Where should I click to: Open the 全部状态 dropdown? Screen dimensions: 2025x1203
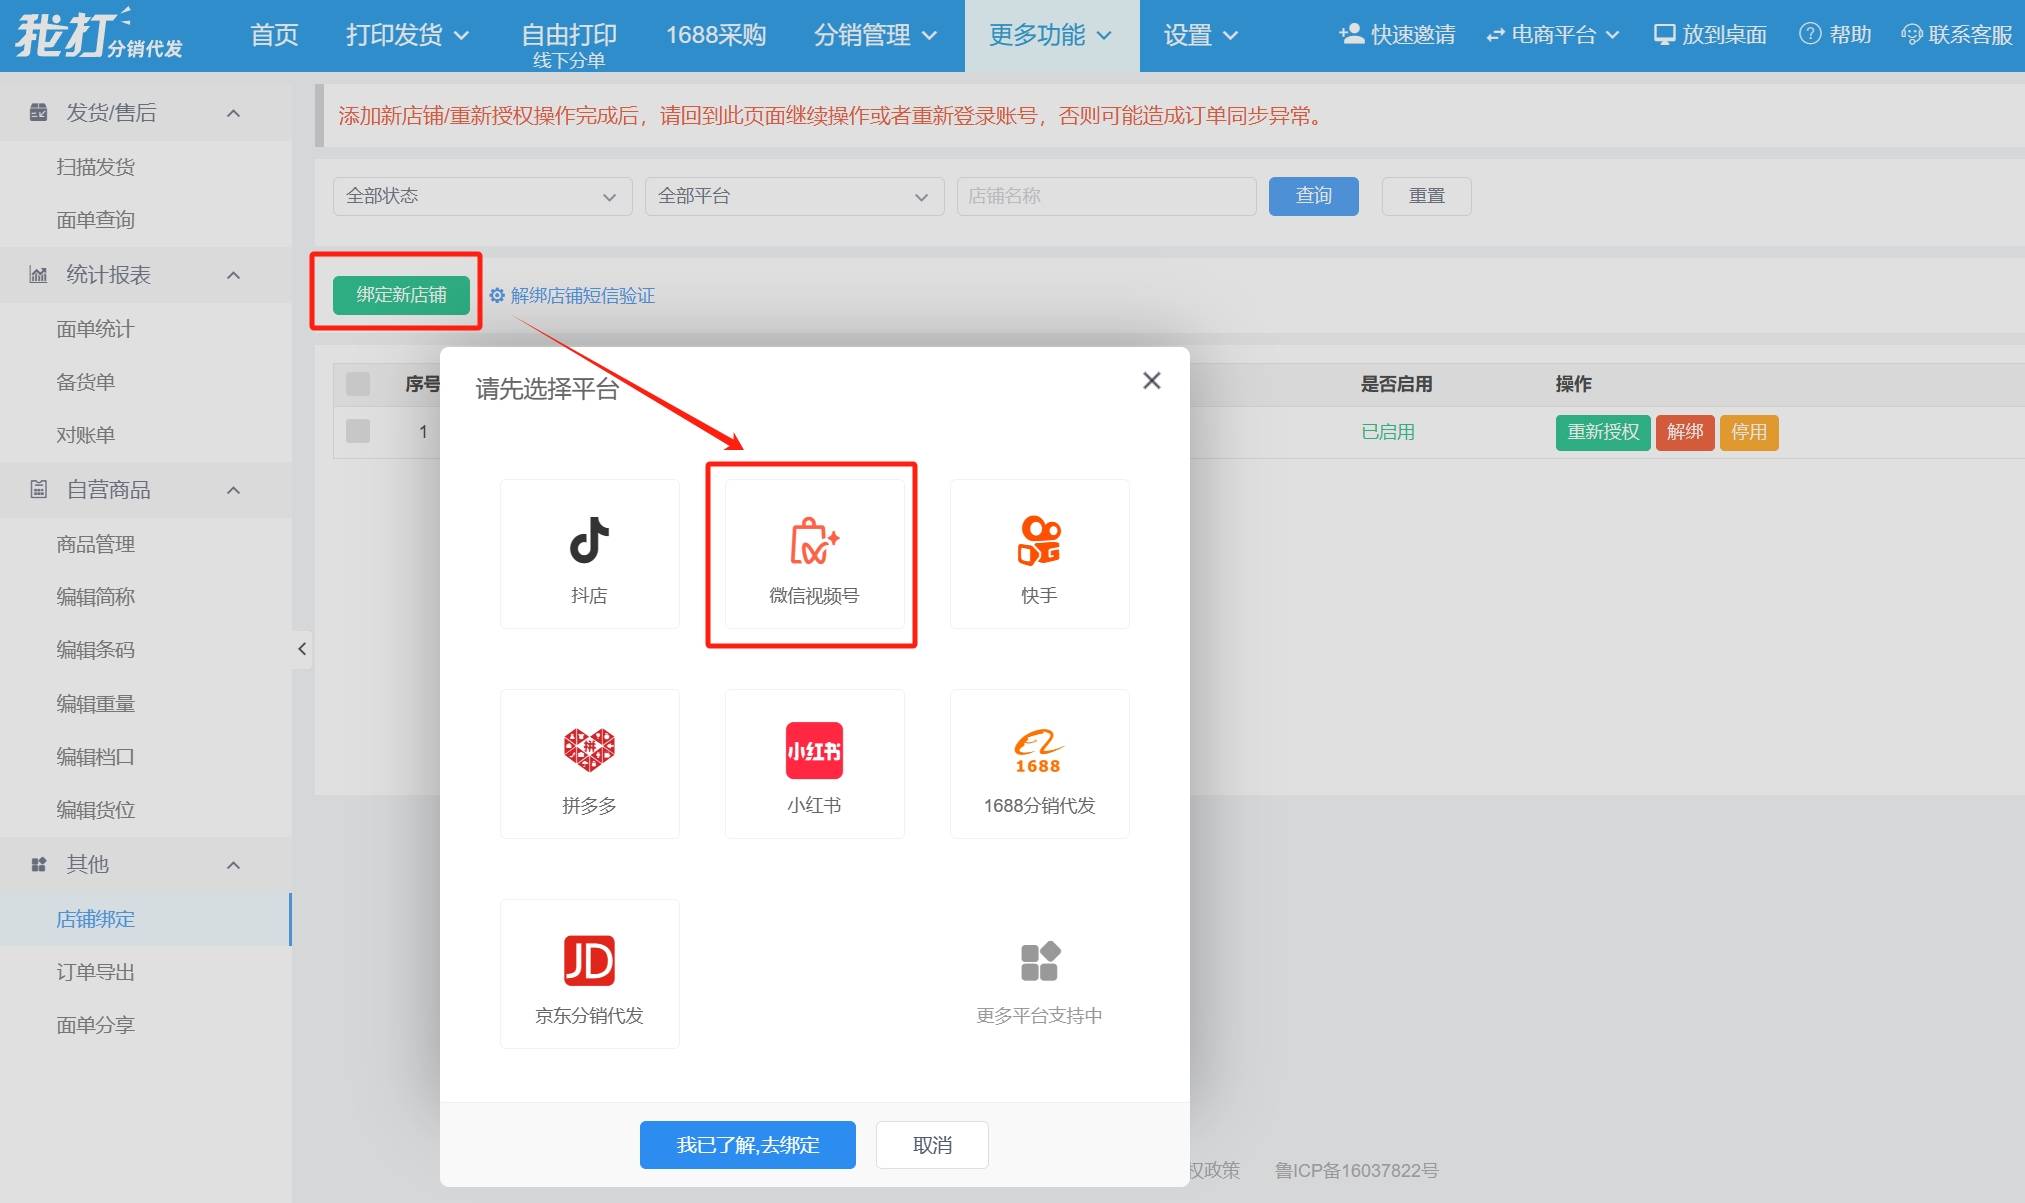pos(483,196)
